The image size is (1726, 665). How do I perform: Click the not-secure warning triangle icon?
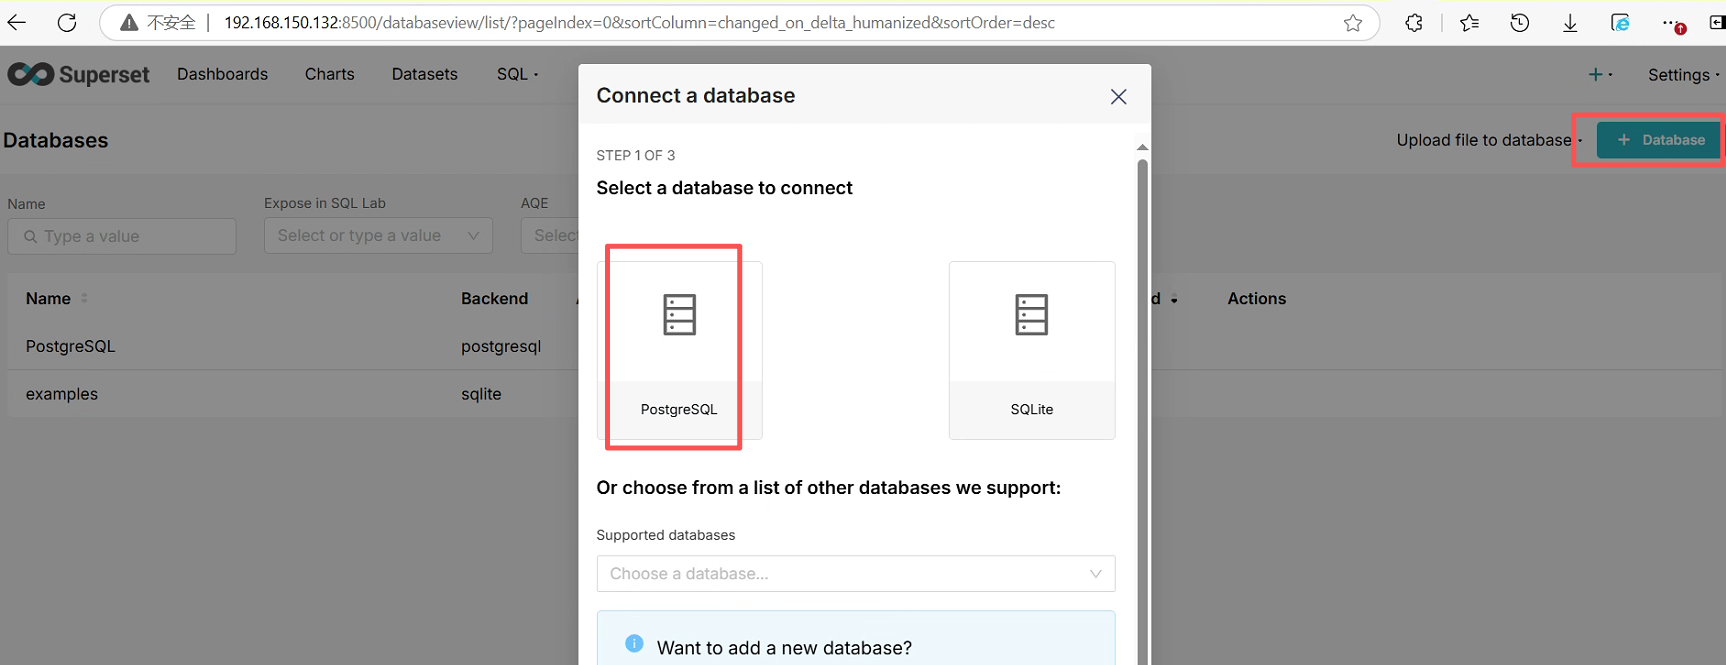[129, 22]
